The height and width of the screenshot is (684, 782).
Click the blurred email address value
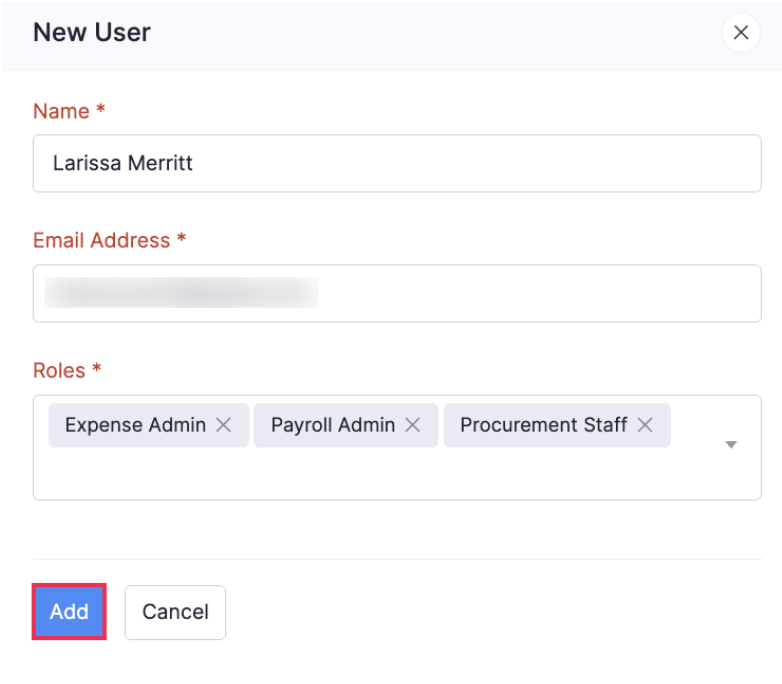[182, 293]
